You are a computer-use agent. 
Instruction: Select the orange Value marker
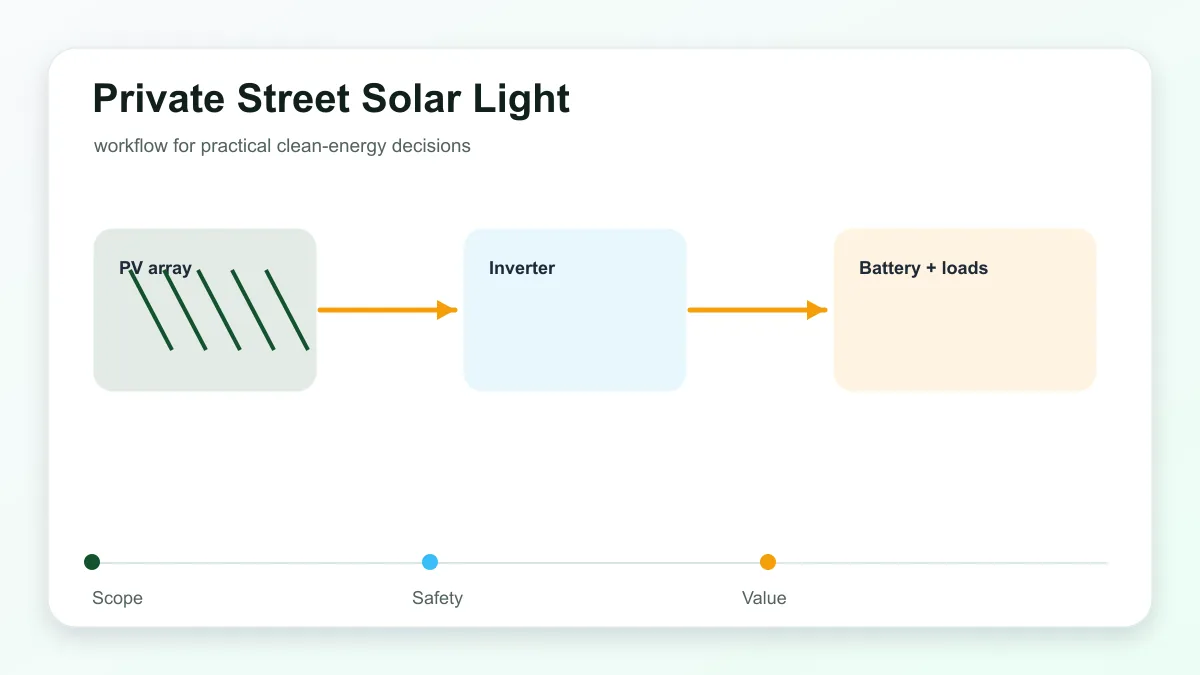click(x=768, y=562)
